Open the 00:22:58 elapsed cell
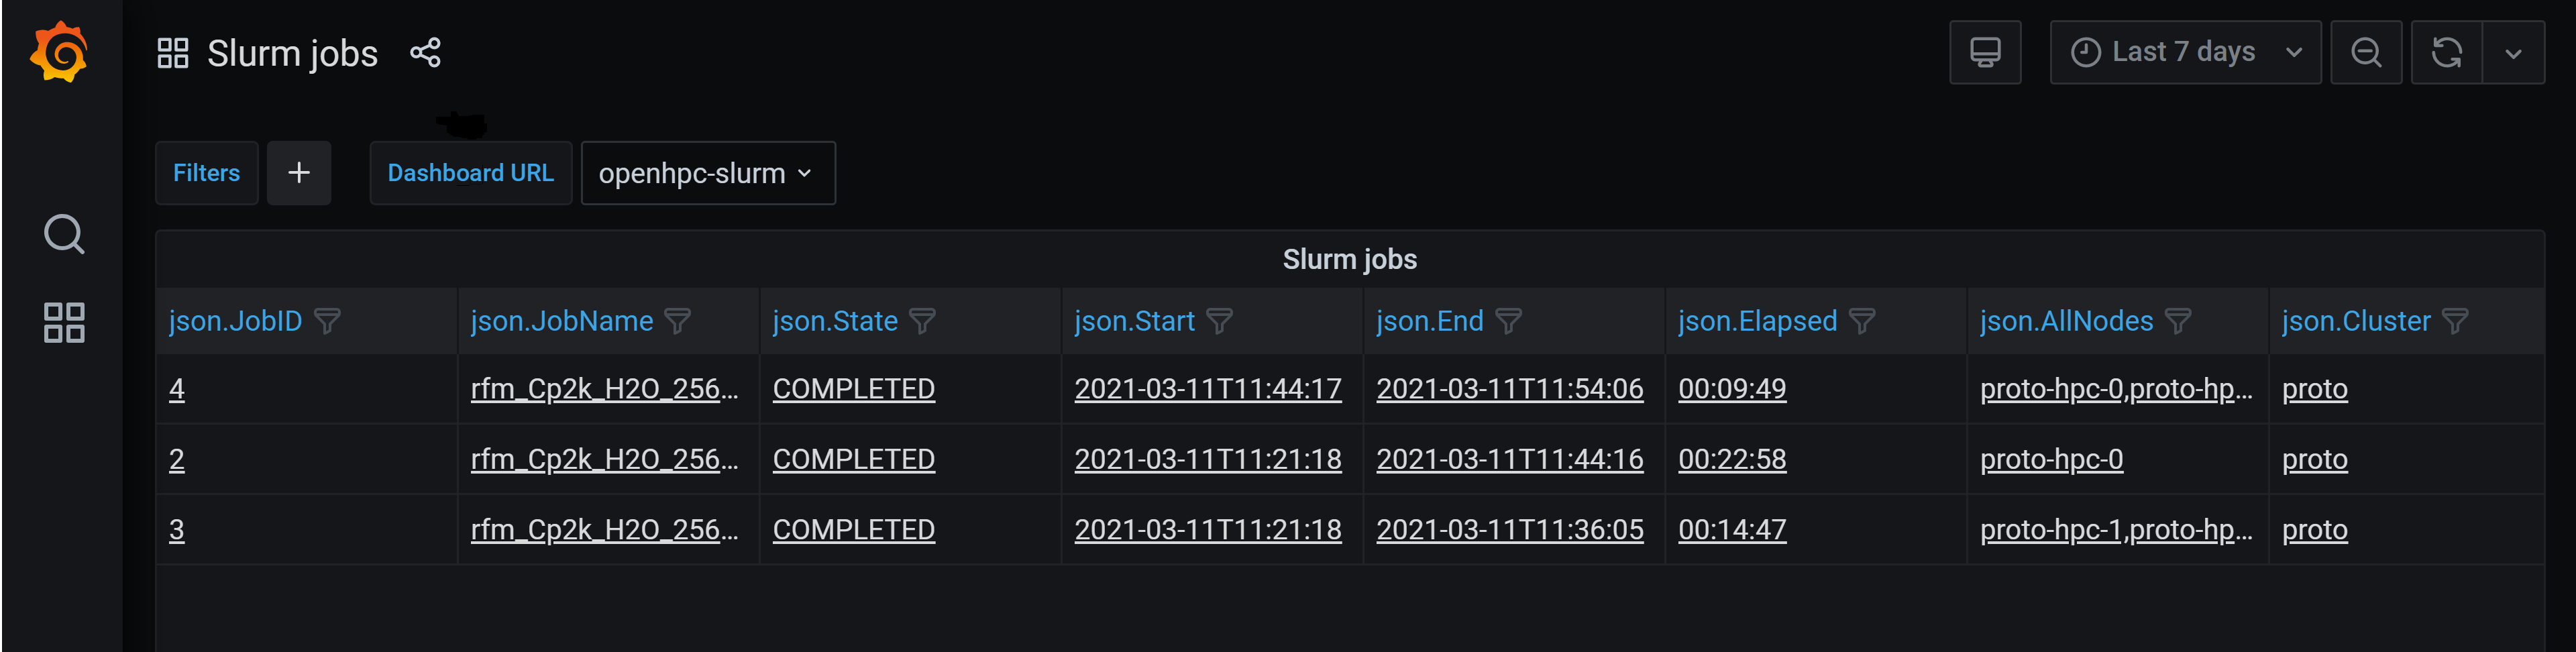Image resolution: width=2576 pixels, height=652 pixels. (1731, 459)
